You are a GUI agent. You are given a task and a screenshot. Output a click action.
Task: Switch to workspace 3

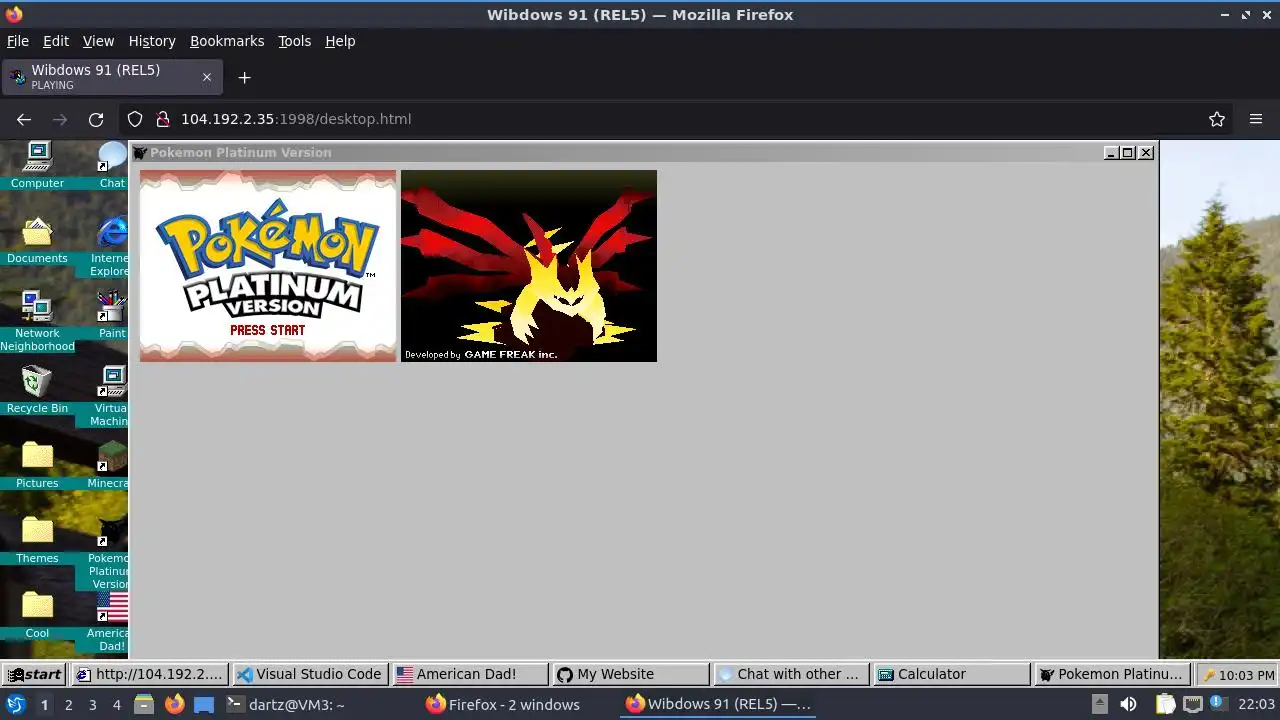(92, 705)
